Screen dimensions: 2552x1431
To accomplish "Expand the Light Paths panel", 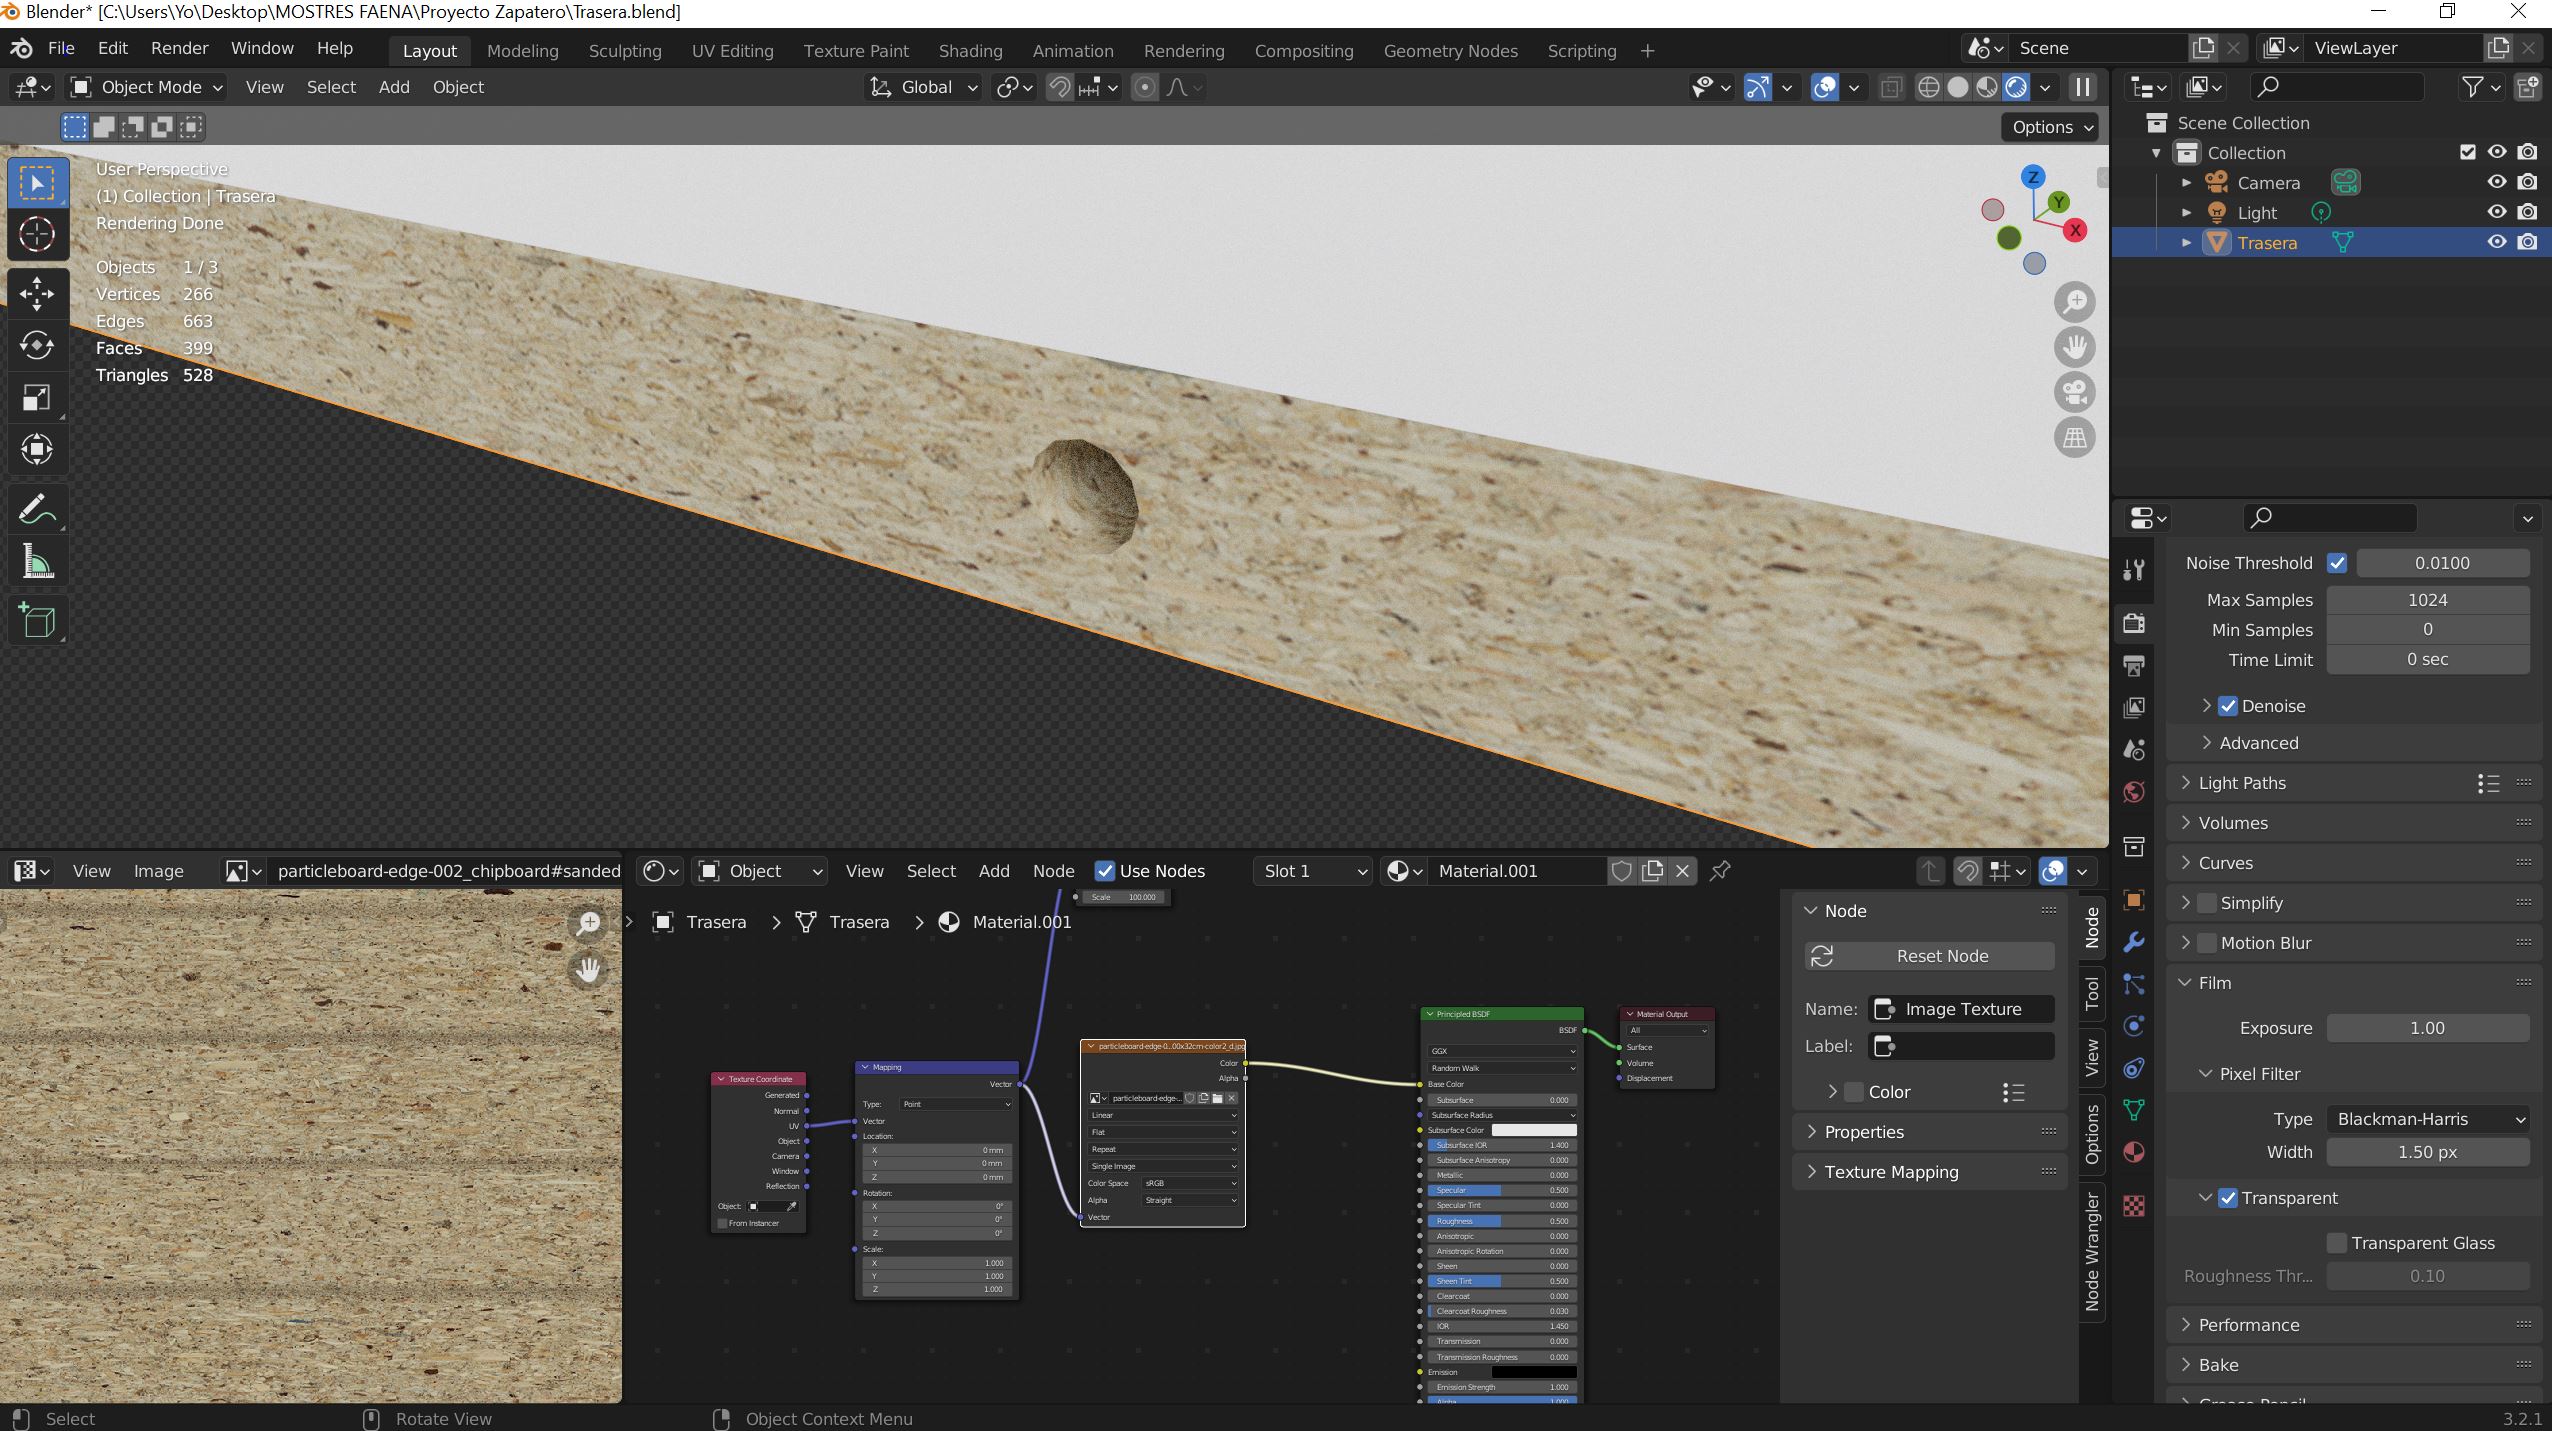I will [2242, 783].
